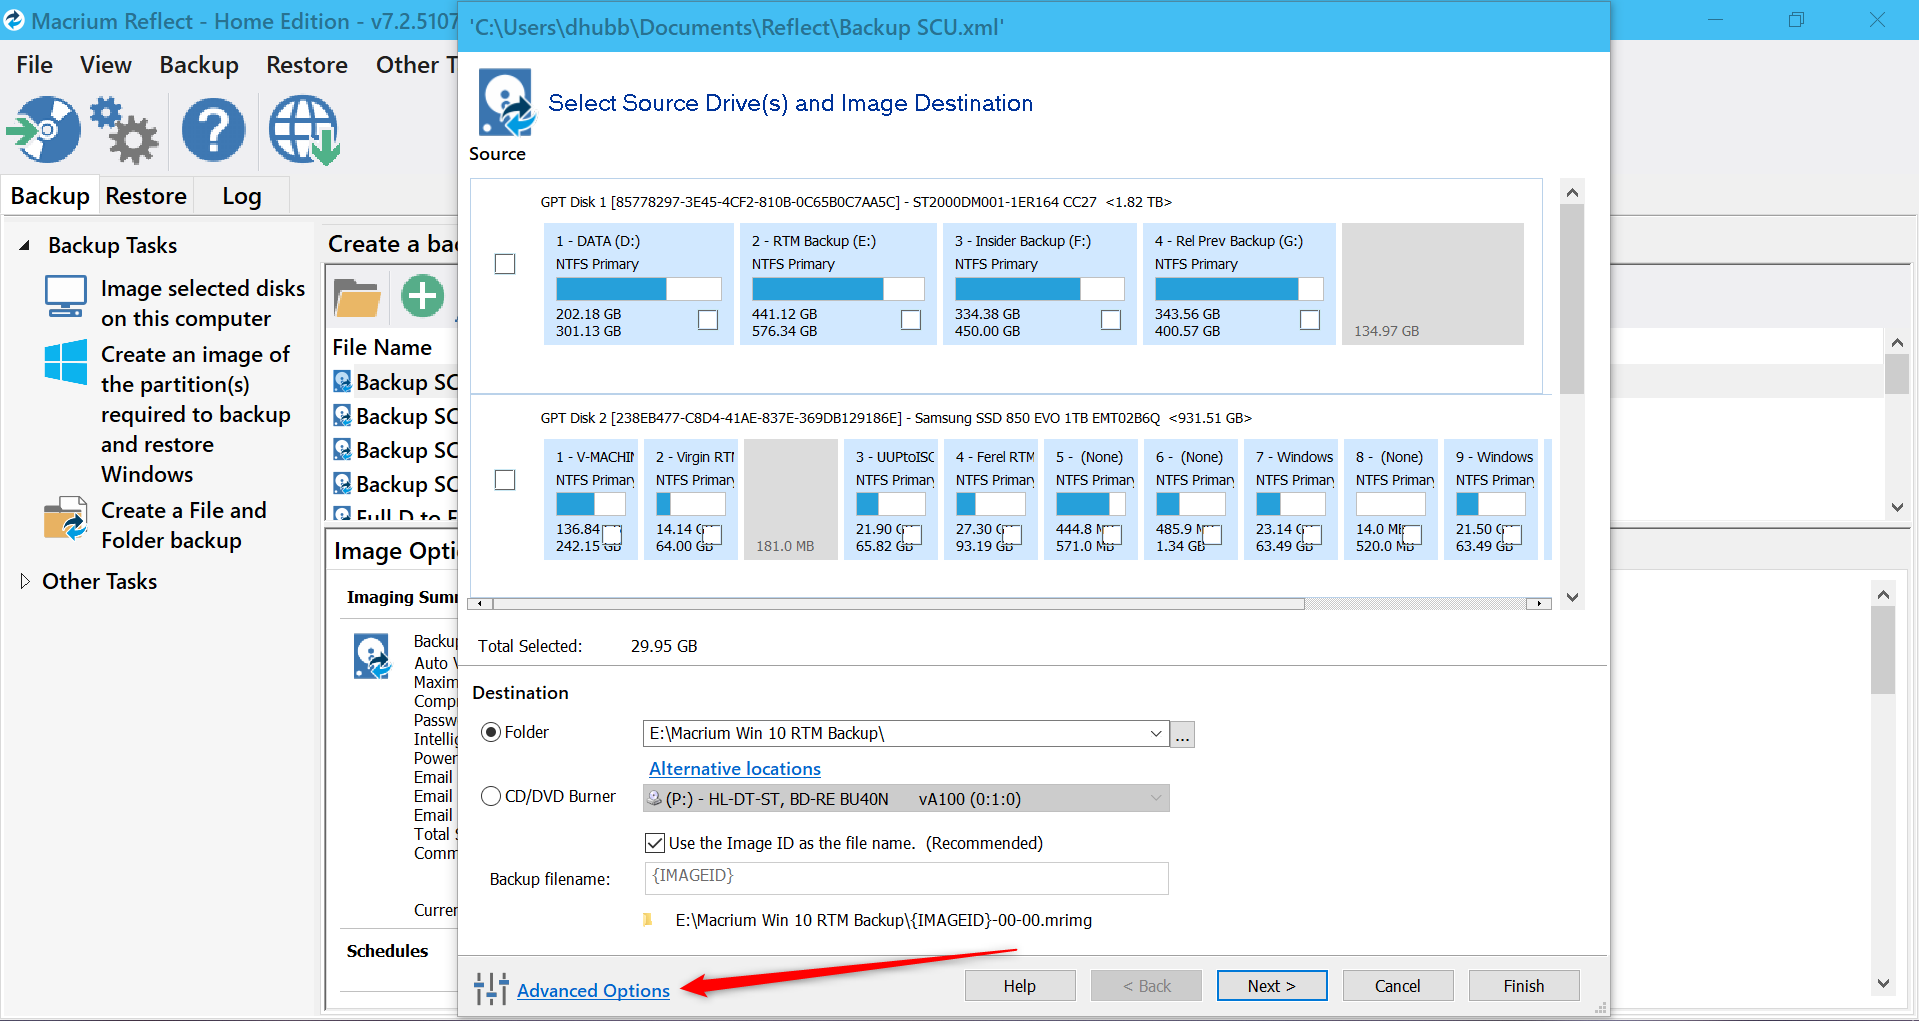Viewport: 1919px width, 1021px height.
Task: Click the Help button
Action: 1020,985
